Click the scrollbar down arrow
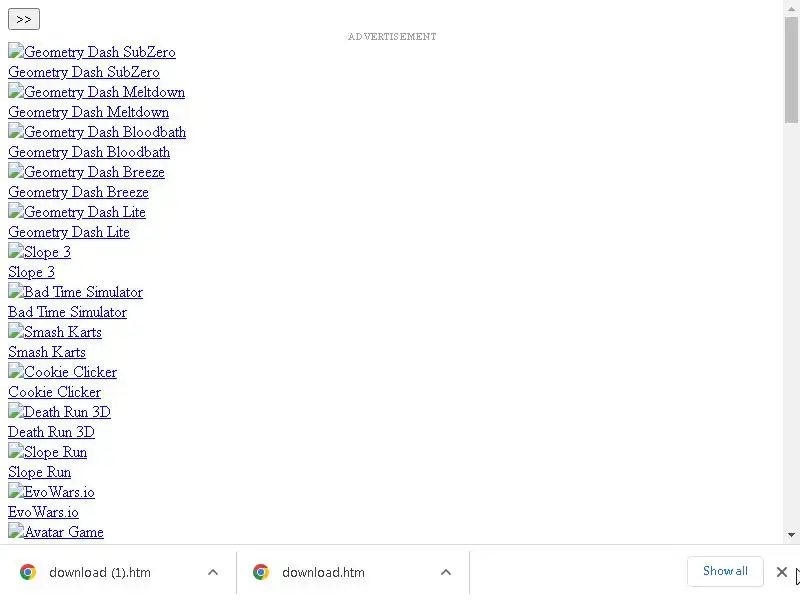The height and width of the screenshot is (600, 800). point(791,535)
